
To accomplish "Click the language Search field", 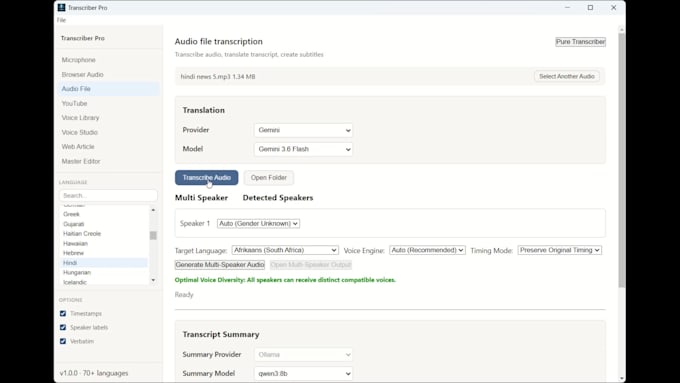I will pos(108,195).
